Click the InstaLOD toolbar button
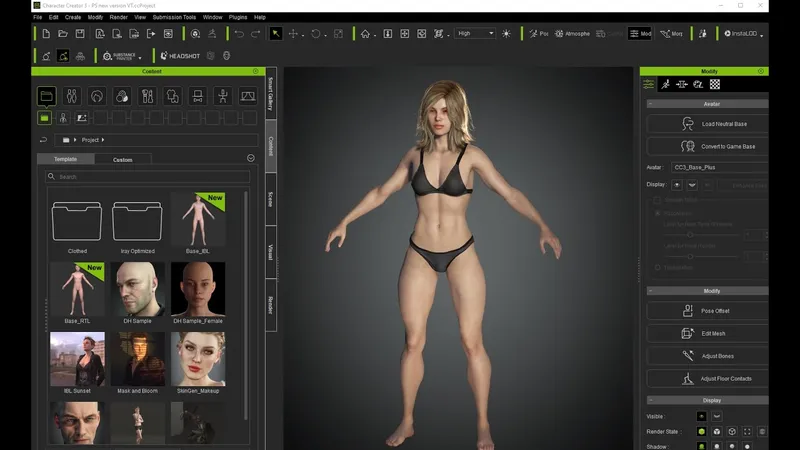Viewport: 800px width, 450px height. tap(741, 34)
